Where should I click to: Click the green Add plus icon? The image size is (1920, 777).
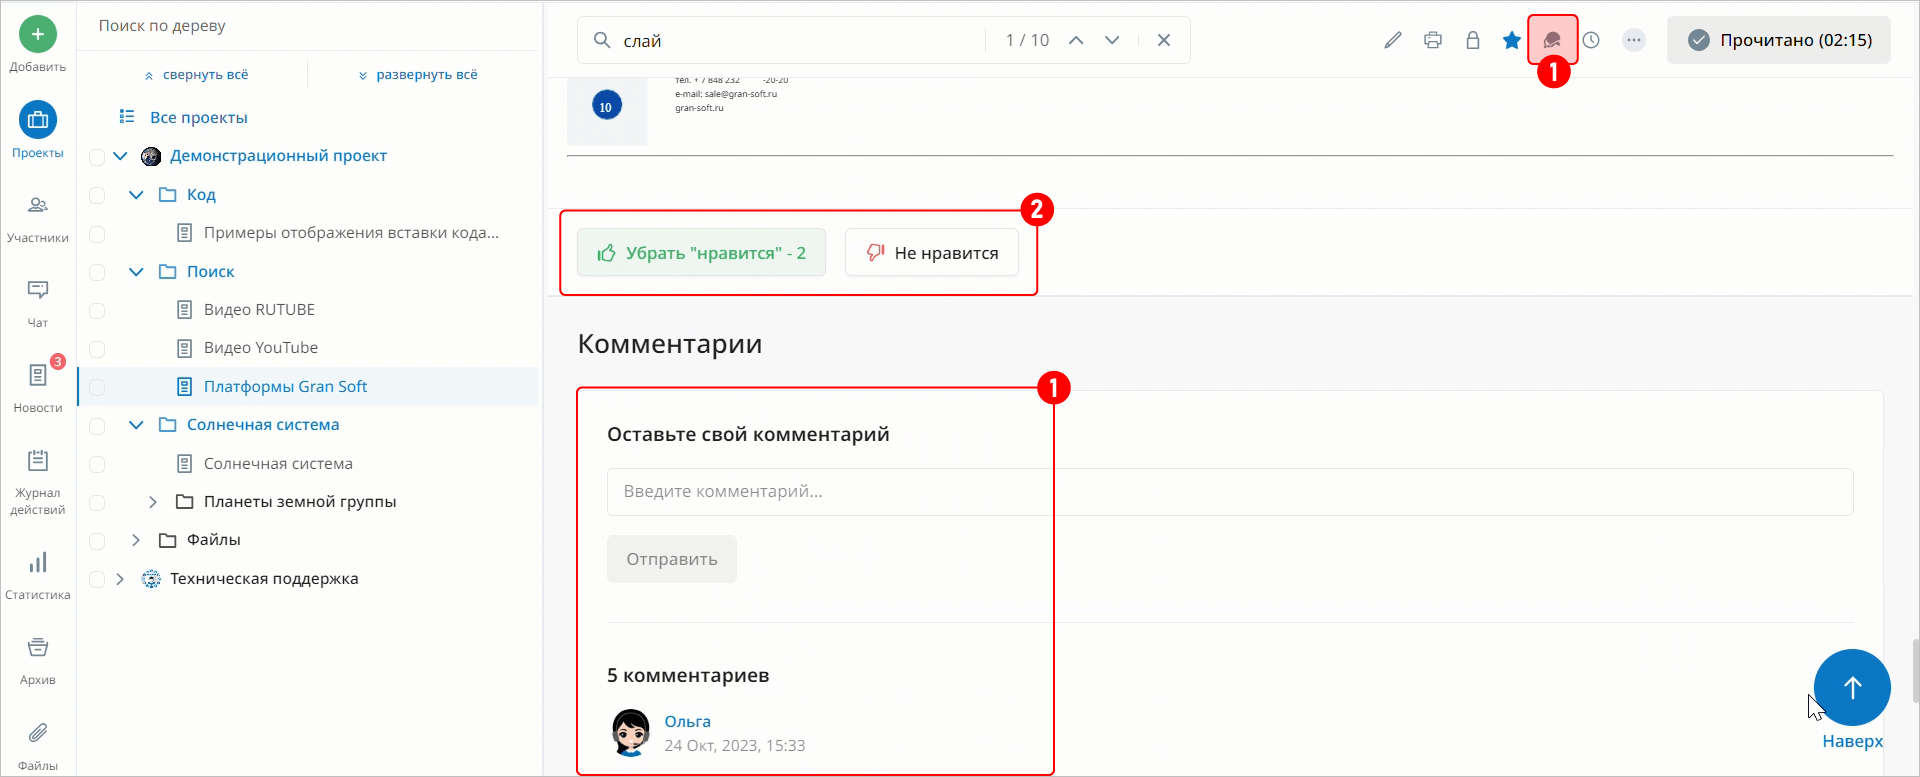pos(38,34)
